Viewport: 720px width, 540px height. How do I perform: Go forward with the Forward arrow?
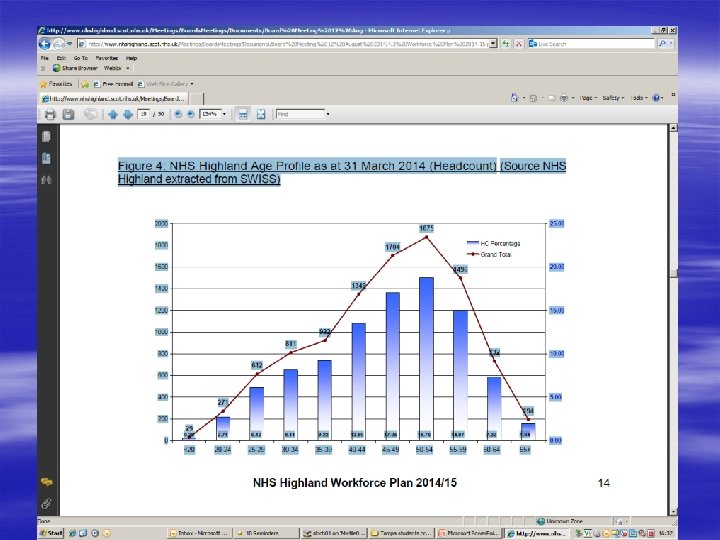pyautogui.click(x=58, y=44)
